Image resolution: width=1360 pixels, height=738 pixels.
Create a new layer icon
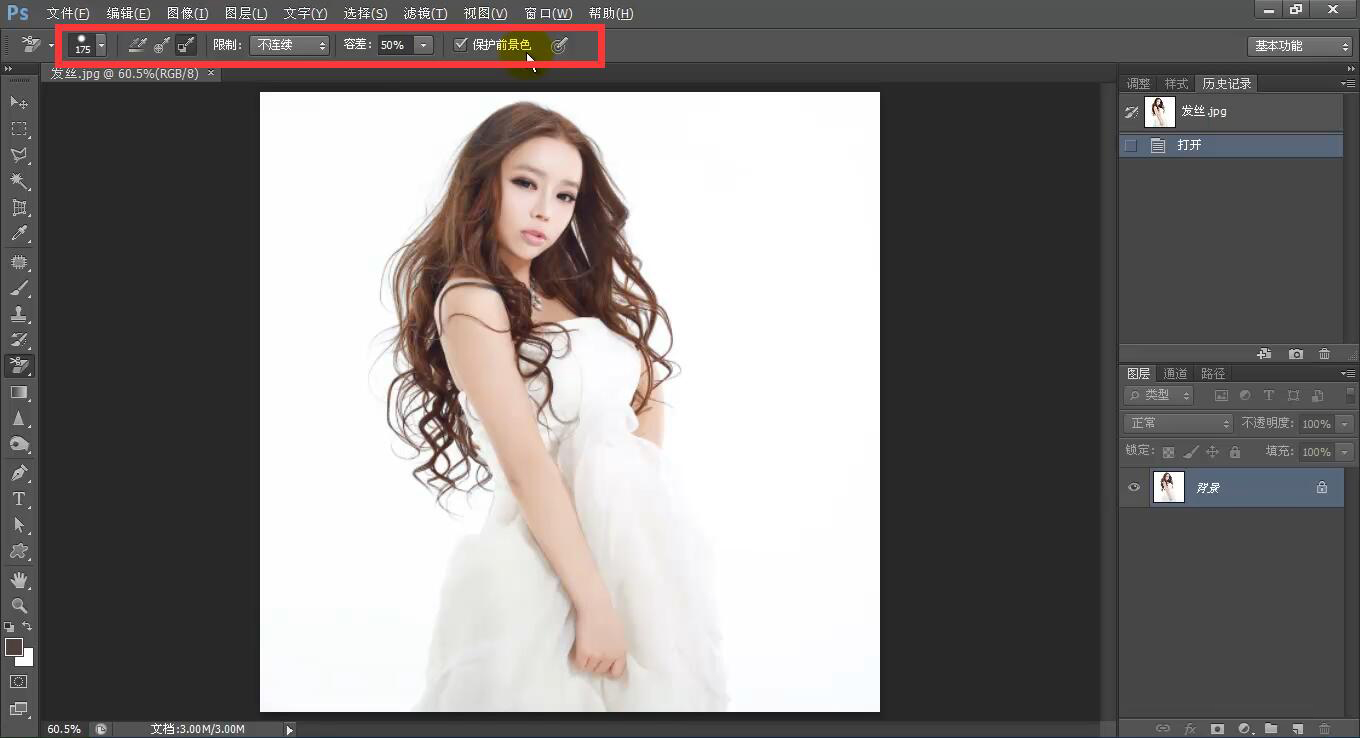click(1297, 729)
